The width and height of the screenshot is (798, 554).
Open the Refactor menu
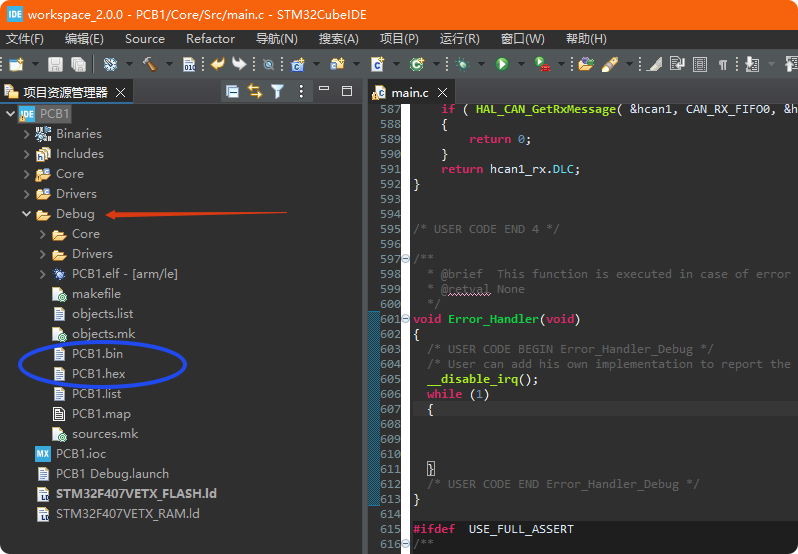(210, 39)
